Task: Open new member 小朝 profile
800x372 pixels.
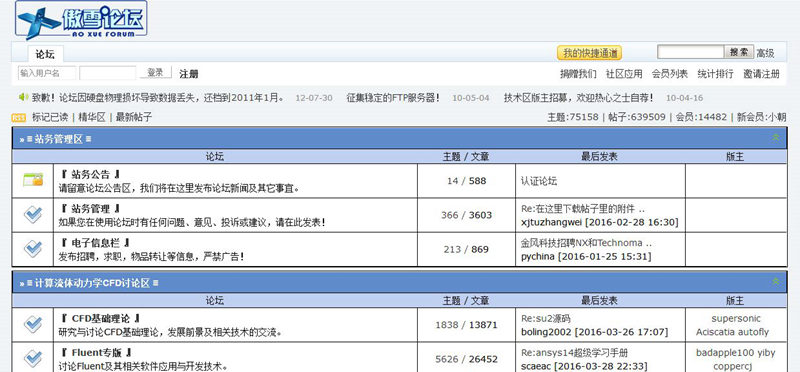Action: point(777,117)
